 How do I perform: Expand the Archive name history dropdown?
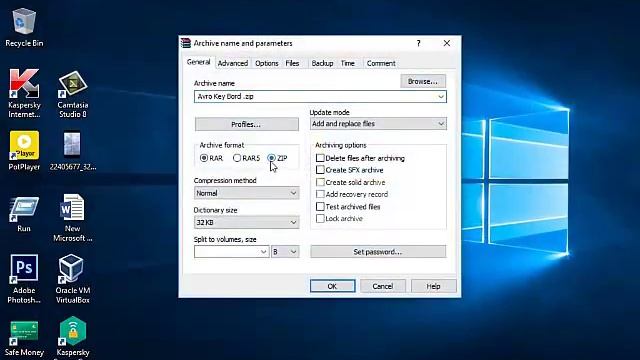441,97
